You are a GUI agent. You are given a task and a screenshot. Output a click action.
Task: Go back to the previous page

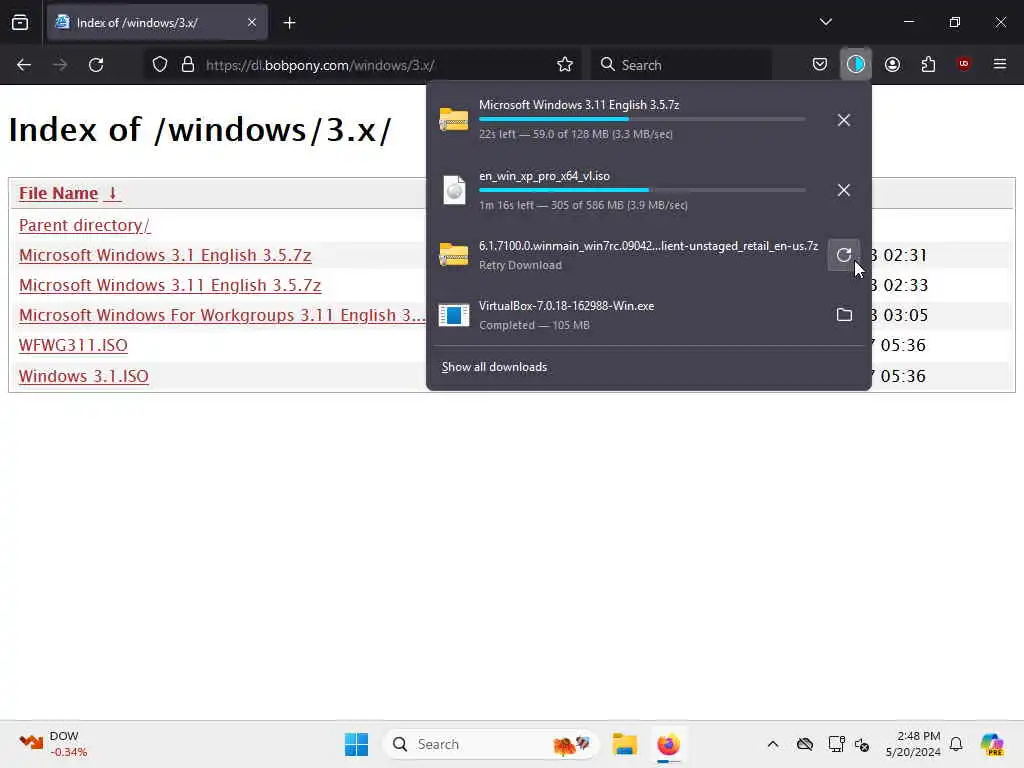tap(24, 65)
